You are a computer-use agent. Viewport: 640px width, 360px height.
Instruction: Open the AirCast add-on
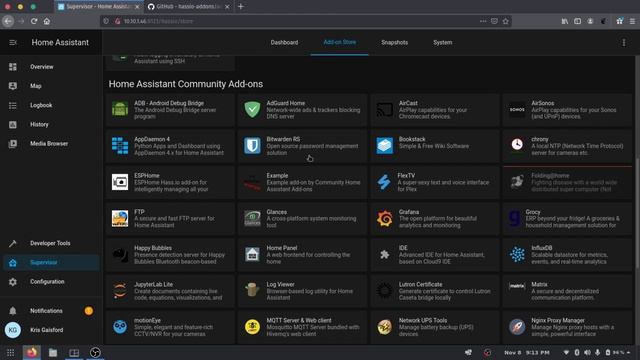[435, 110]
